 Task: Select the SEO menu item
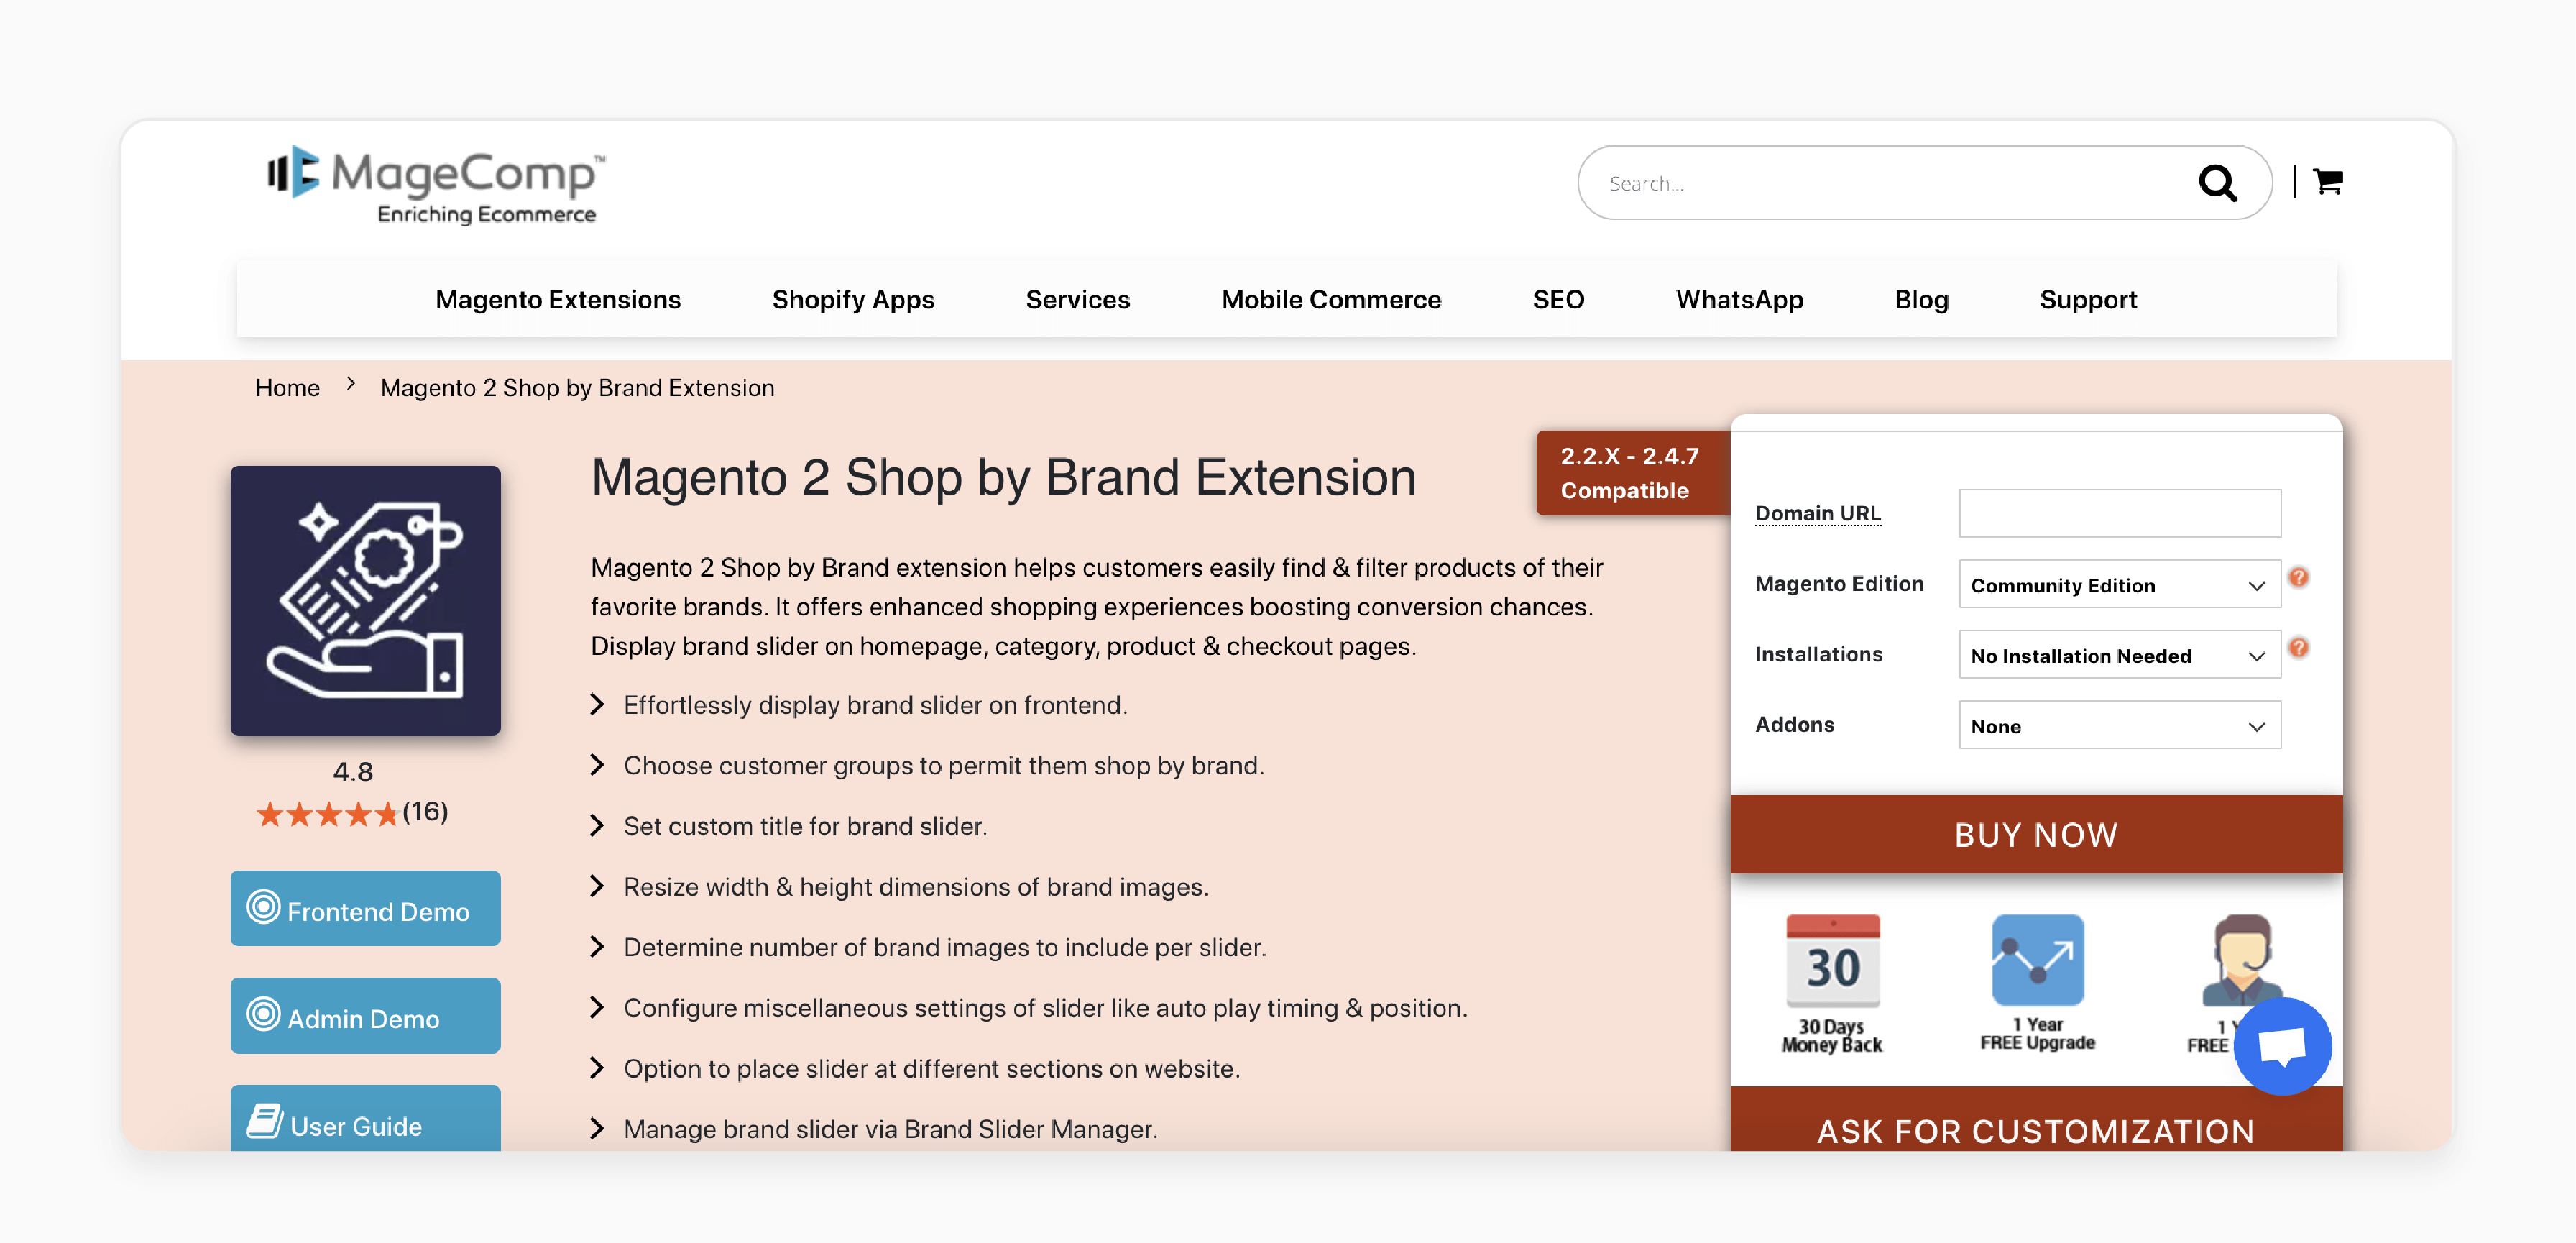click(x=1558, y=299)
